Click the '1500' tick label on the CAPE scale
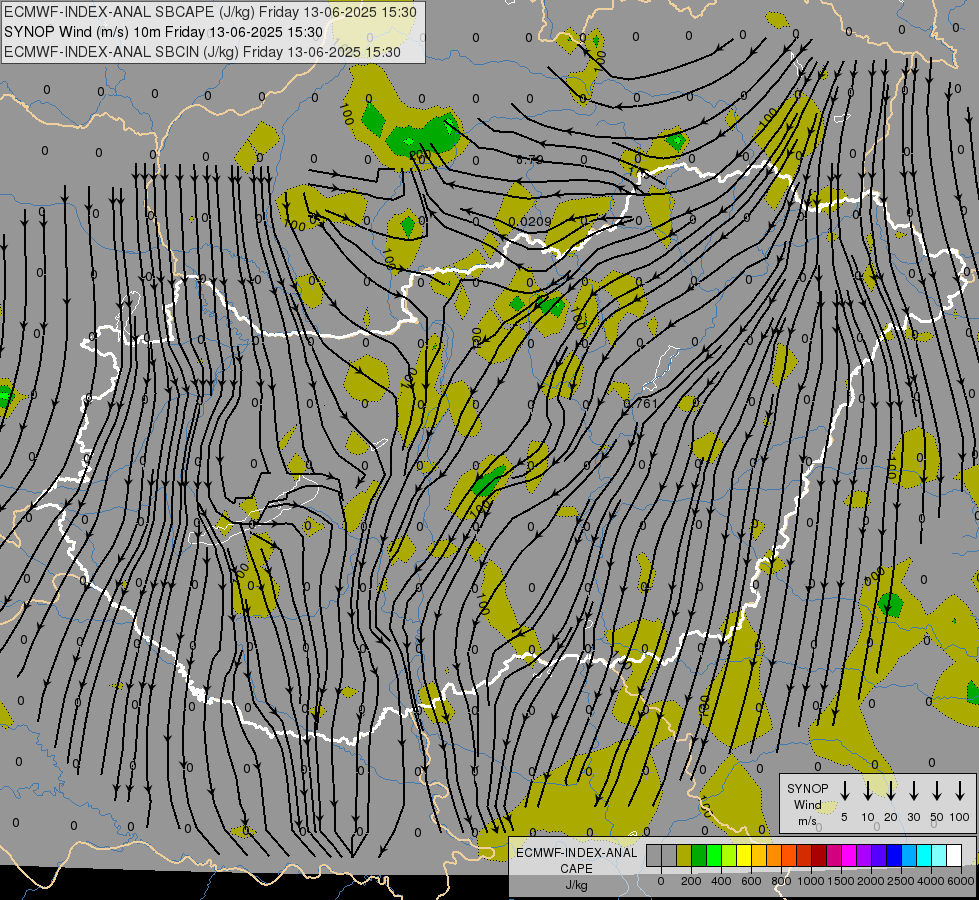Screen dimensions: 979x900 click(x=841, y=881)
